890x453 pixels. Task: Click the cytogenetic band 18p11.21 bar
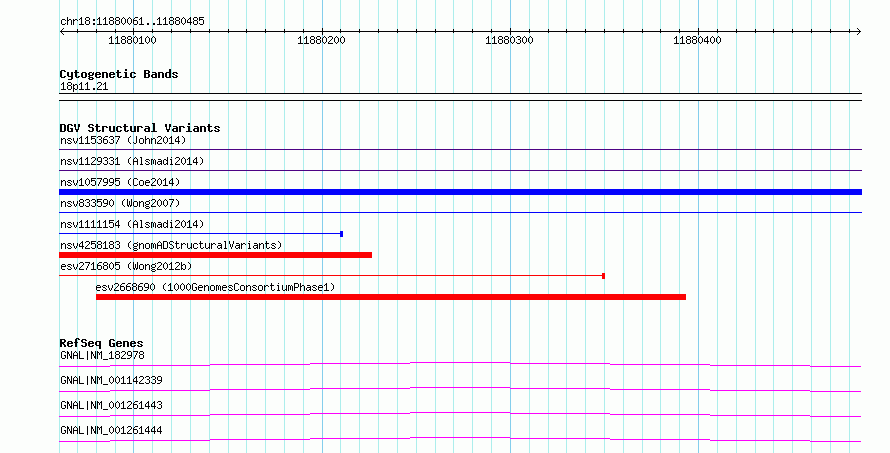[460, 97]
